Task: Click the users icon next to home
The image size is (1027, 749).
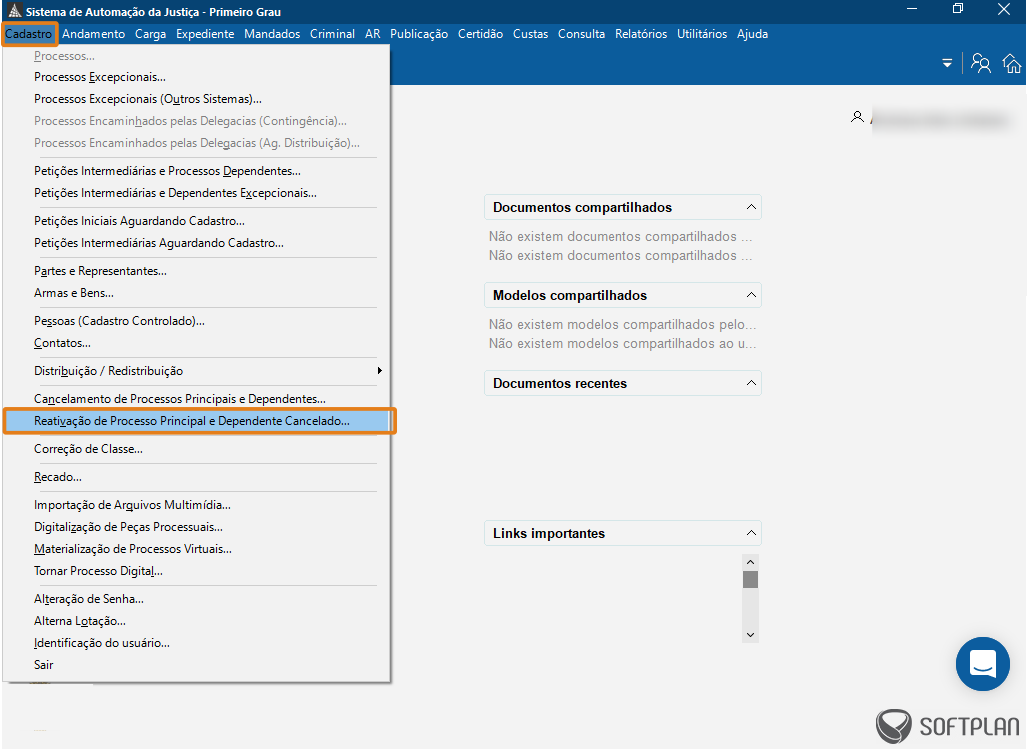Action: (981, 64)
